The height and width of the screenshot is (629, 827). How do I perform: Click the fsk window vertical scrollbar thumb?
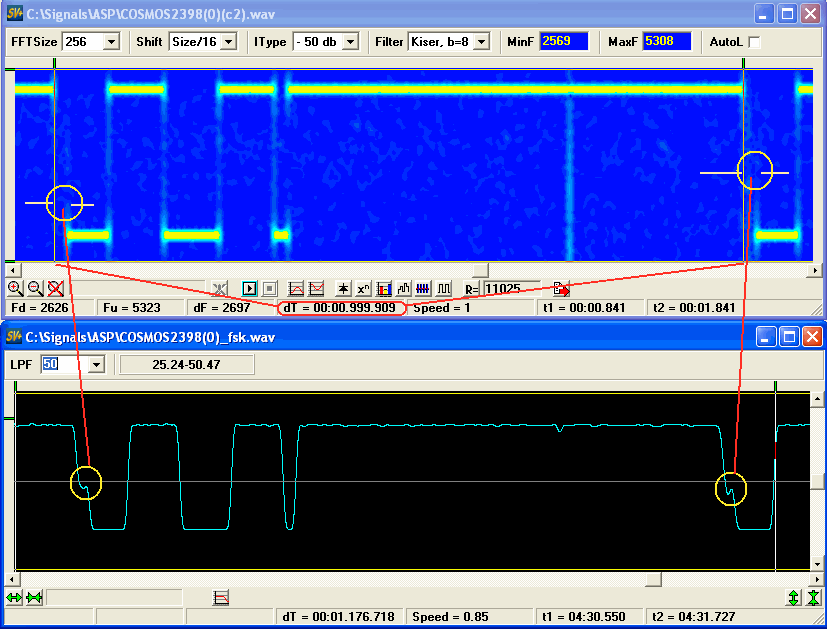[817, 481]
